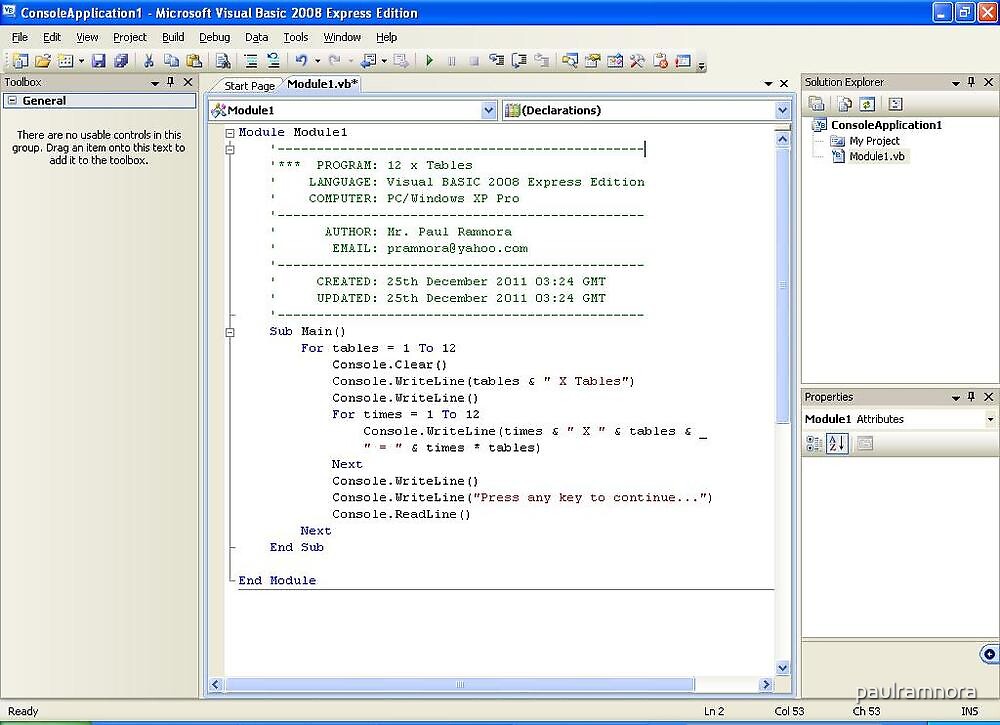The height and width of the screenshot is (725, 1000).
Task: Click the Open File folder icon
Action: 42,61
